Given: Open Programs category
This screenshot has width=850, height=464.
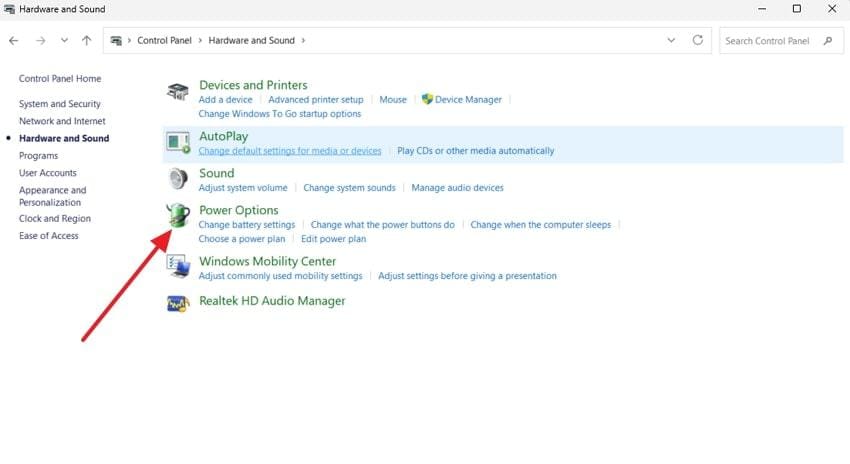Looking at the screenshot, I should (38, 156).
